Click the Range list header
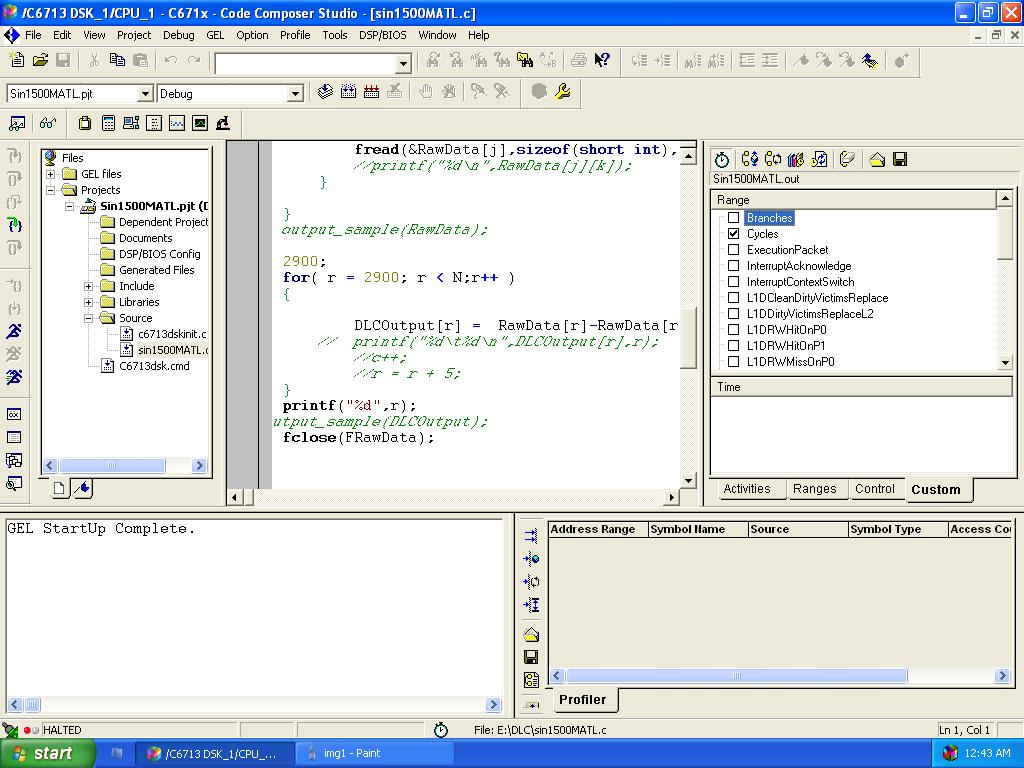This screenshot has height=768, width=1024. pos(854,200)
